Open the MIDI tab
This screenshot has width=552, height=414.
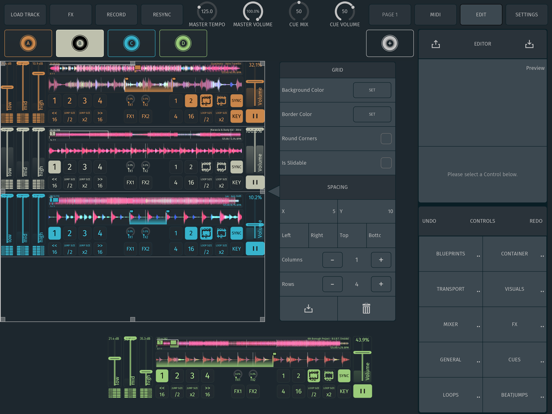pos(435,14)
